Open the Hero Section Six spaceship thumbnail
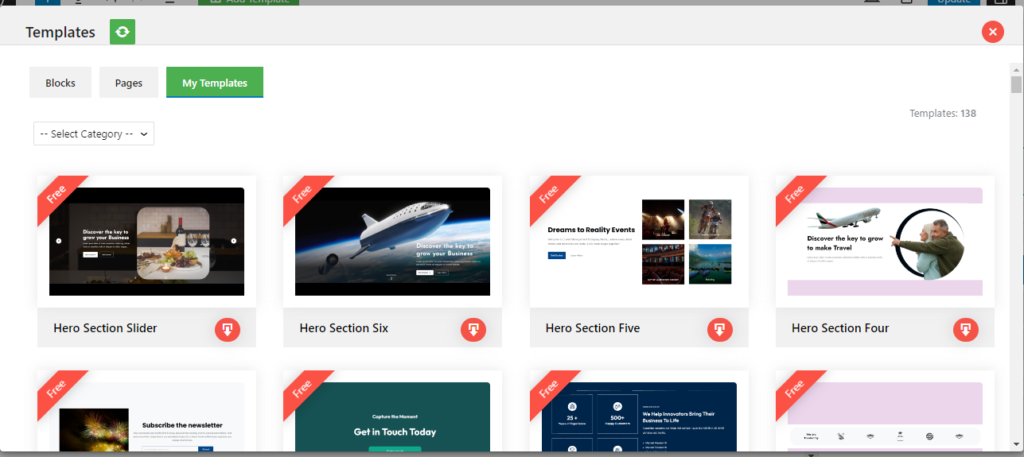 [x=392, y=242]
